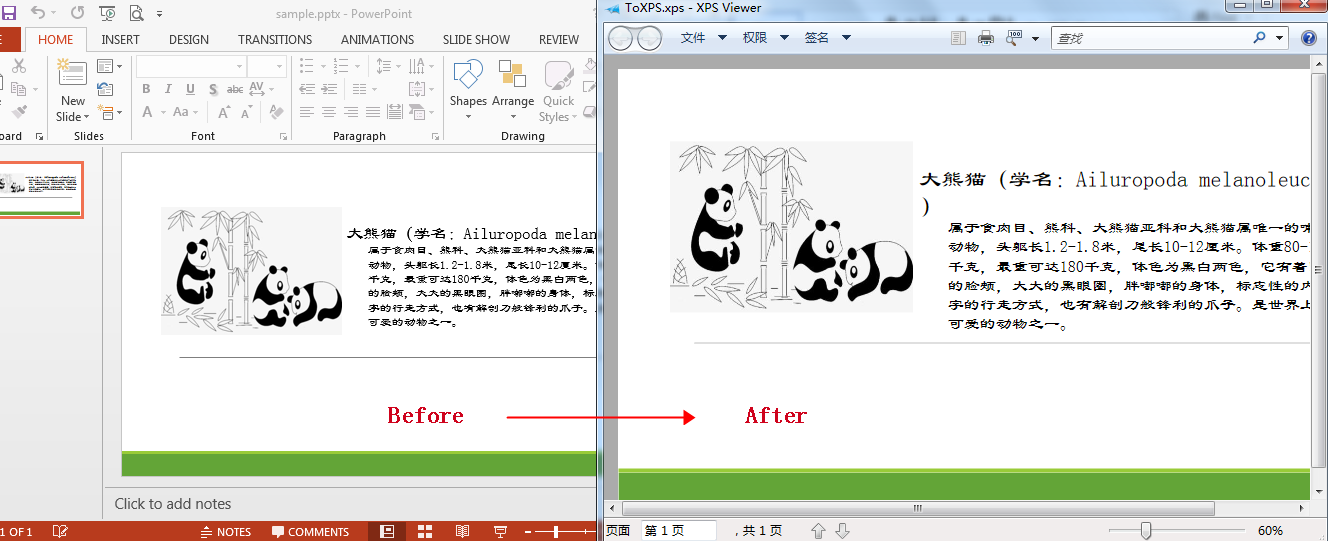The width and height of the screenshot is (1328, 541).
Task: Open the COMMENTS pane
Action: [x=310, y=531]
